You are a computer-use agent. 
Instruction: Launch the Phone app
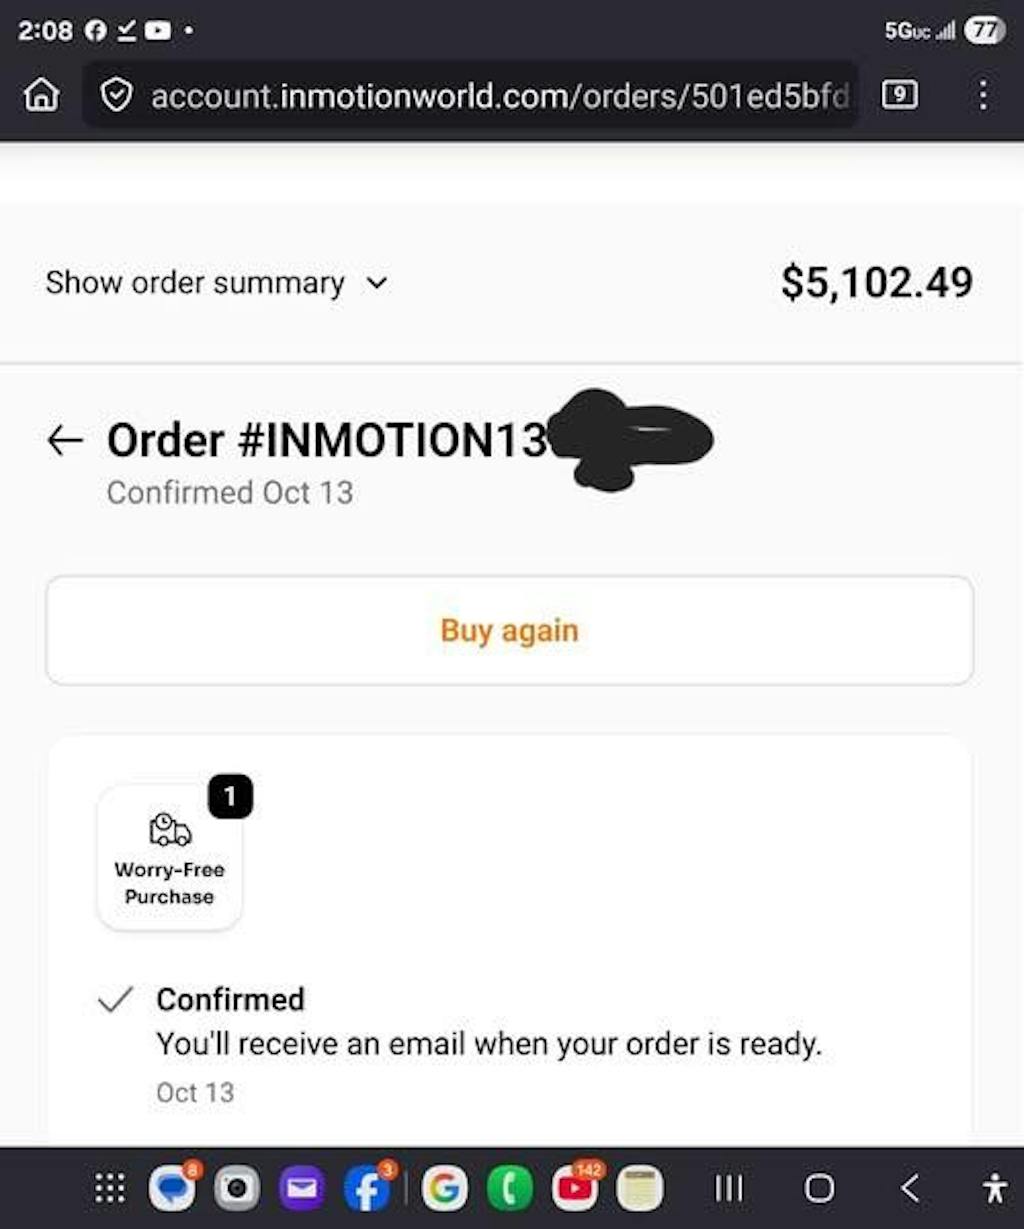coord(510,1188)
